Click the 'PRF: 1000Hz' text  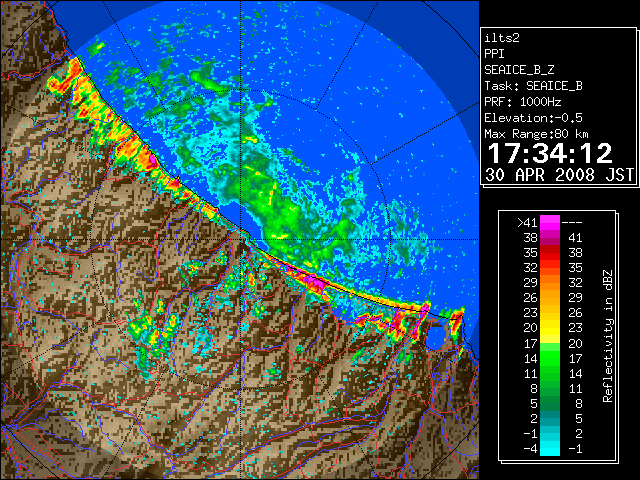click(x=523, y=102)
